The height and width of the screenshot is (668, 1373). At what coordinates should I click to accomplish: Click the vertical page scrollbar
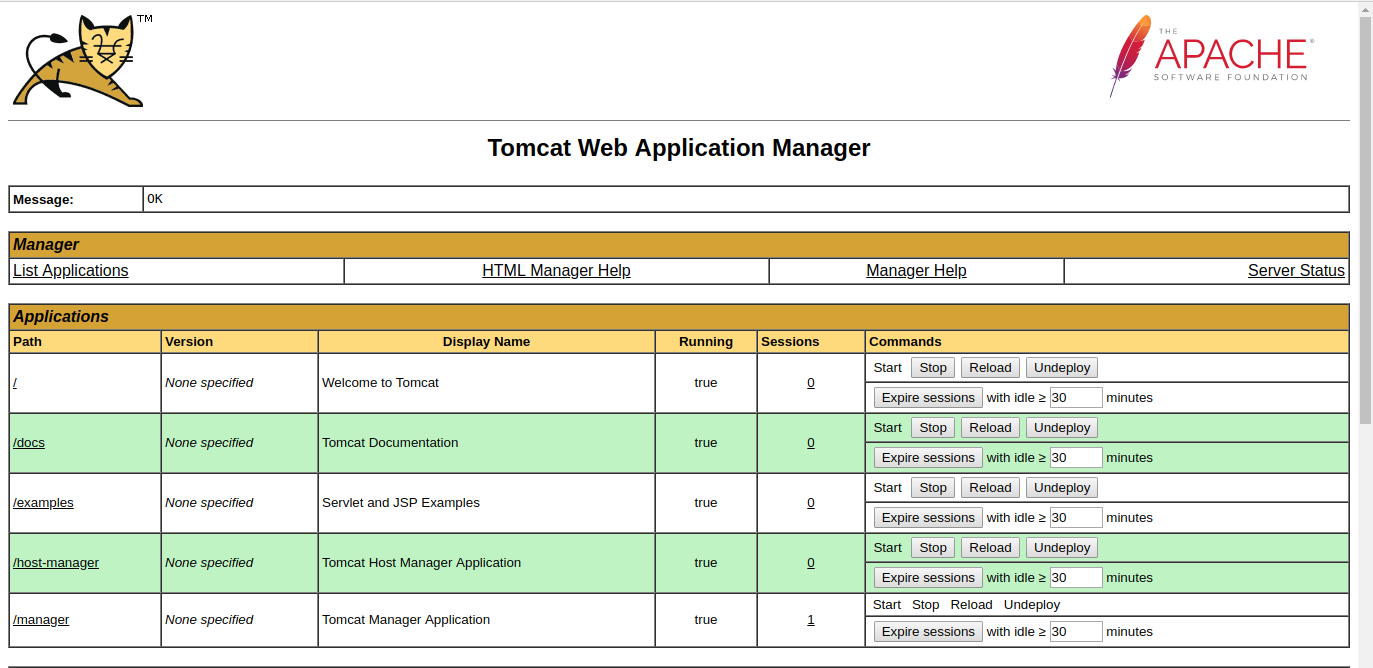tap(1365, 220)
